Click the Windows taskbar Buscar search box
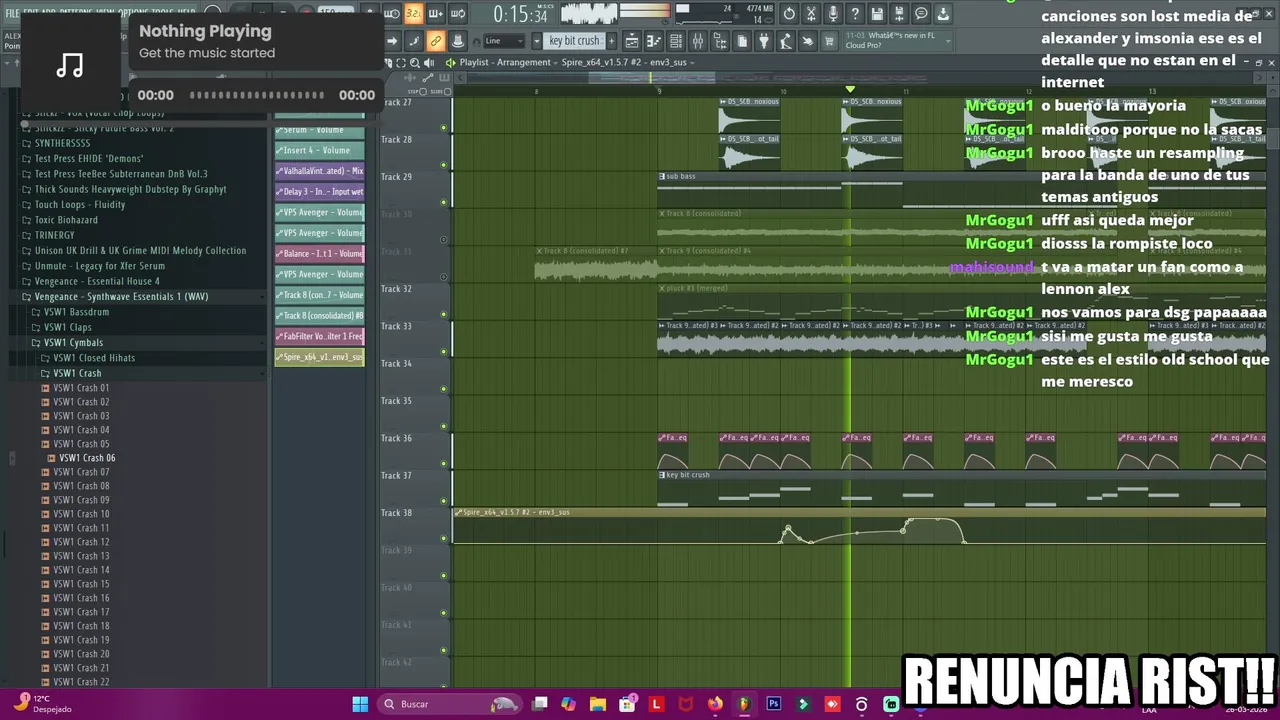1280x720 pixels. [450, 704]
